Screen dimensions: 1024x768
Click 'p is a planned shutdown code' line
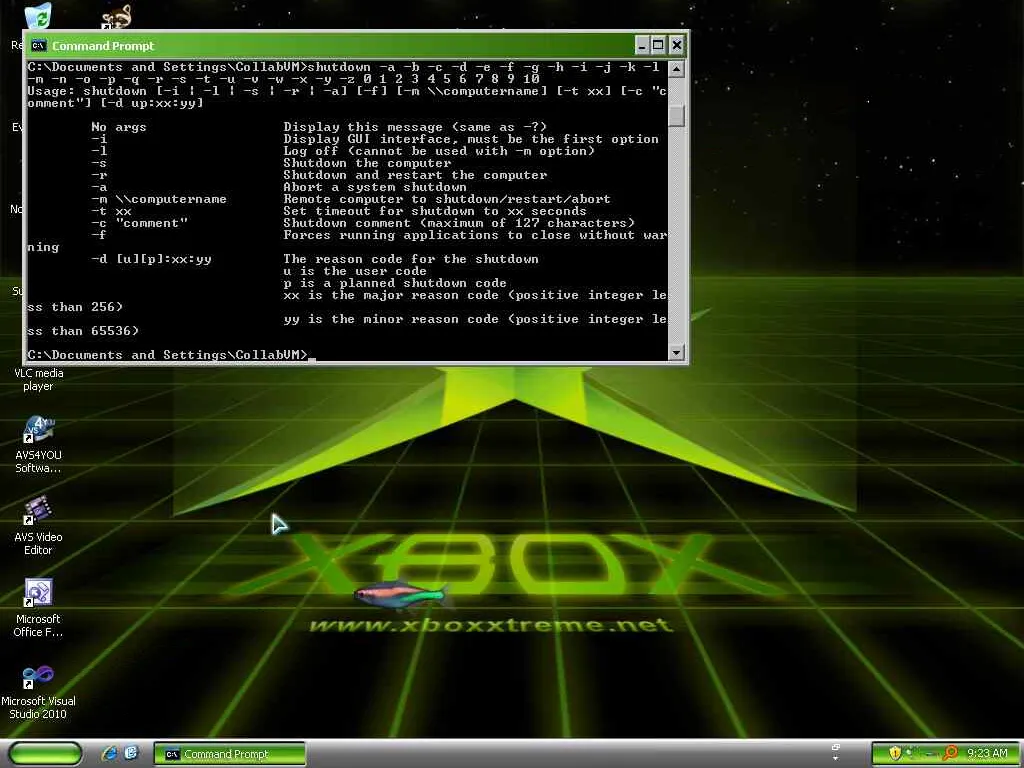(x=395, y=283)
